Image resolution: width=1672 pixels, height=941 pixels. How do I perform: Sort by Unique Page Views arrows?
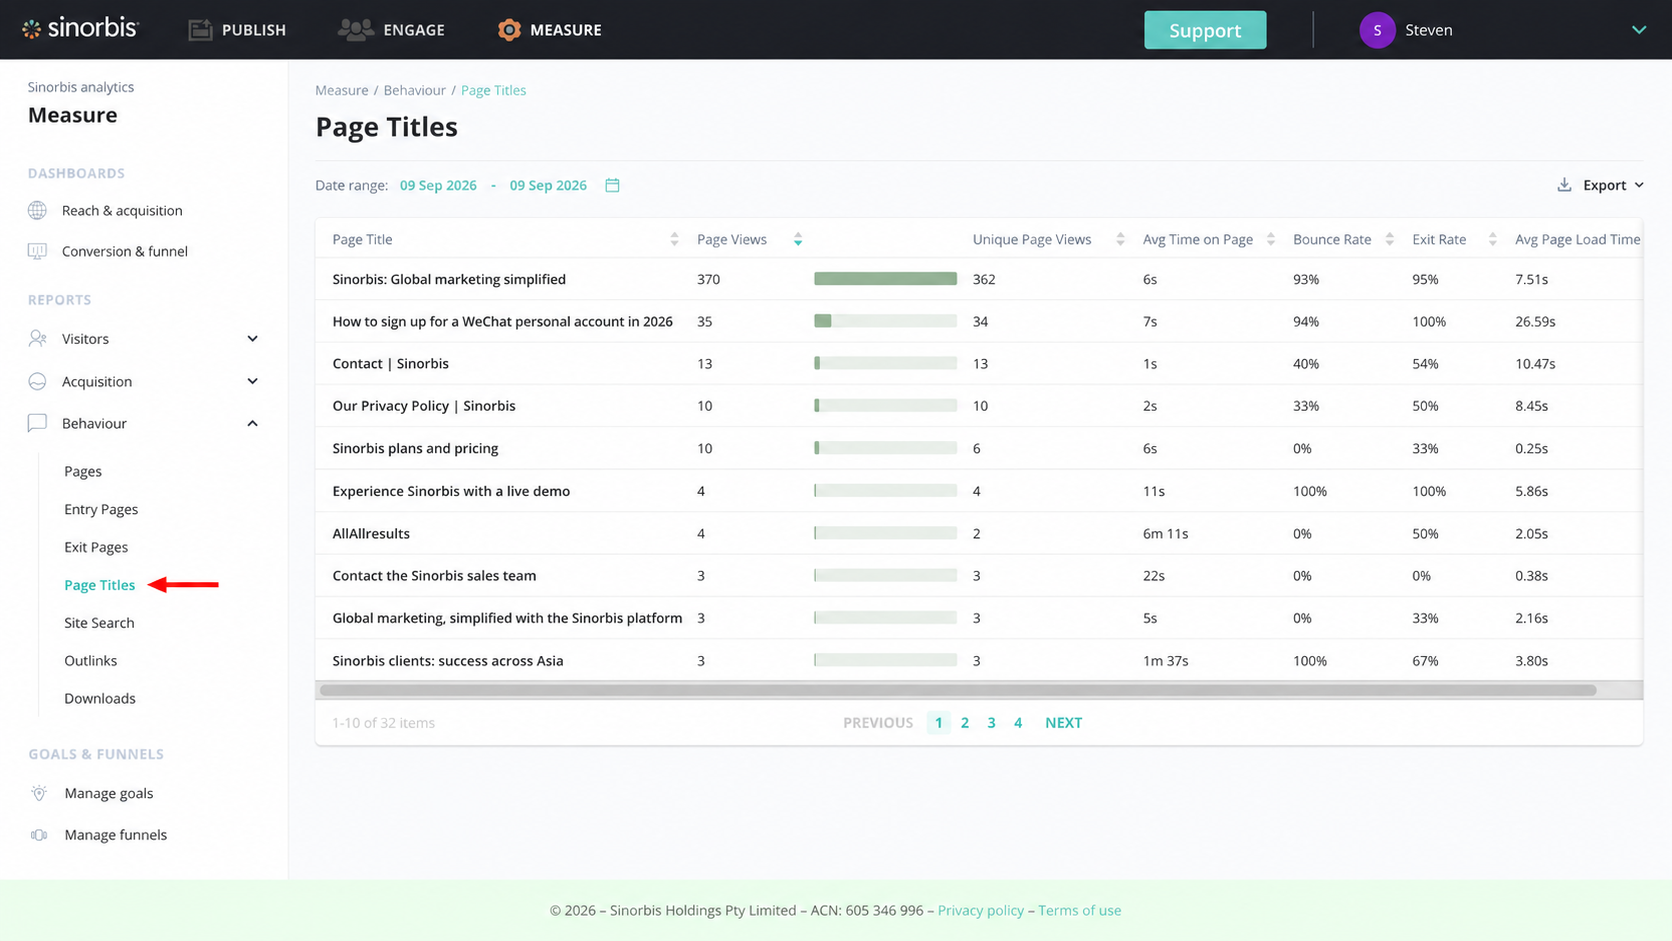point(1120,239)
